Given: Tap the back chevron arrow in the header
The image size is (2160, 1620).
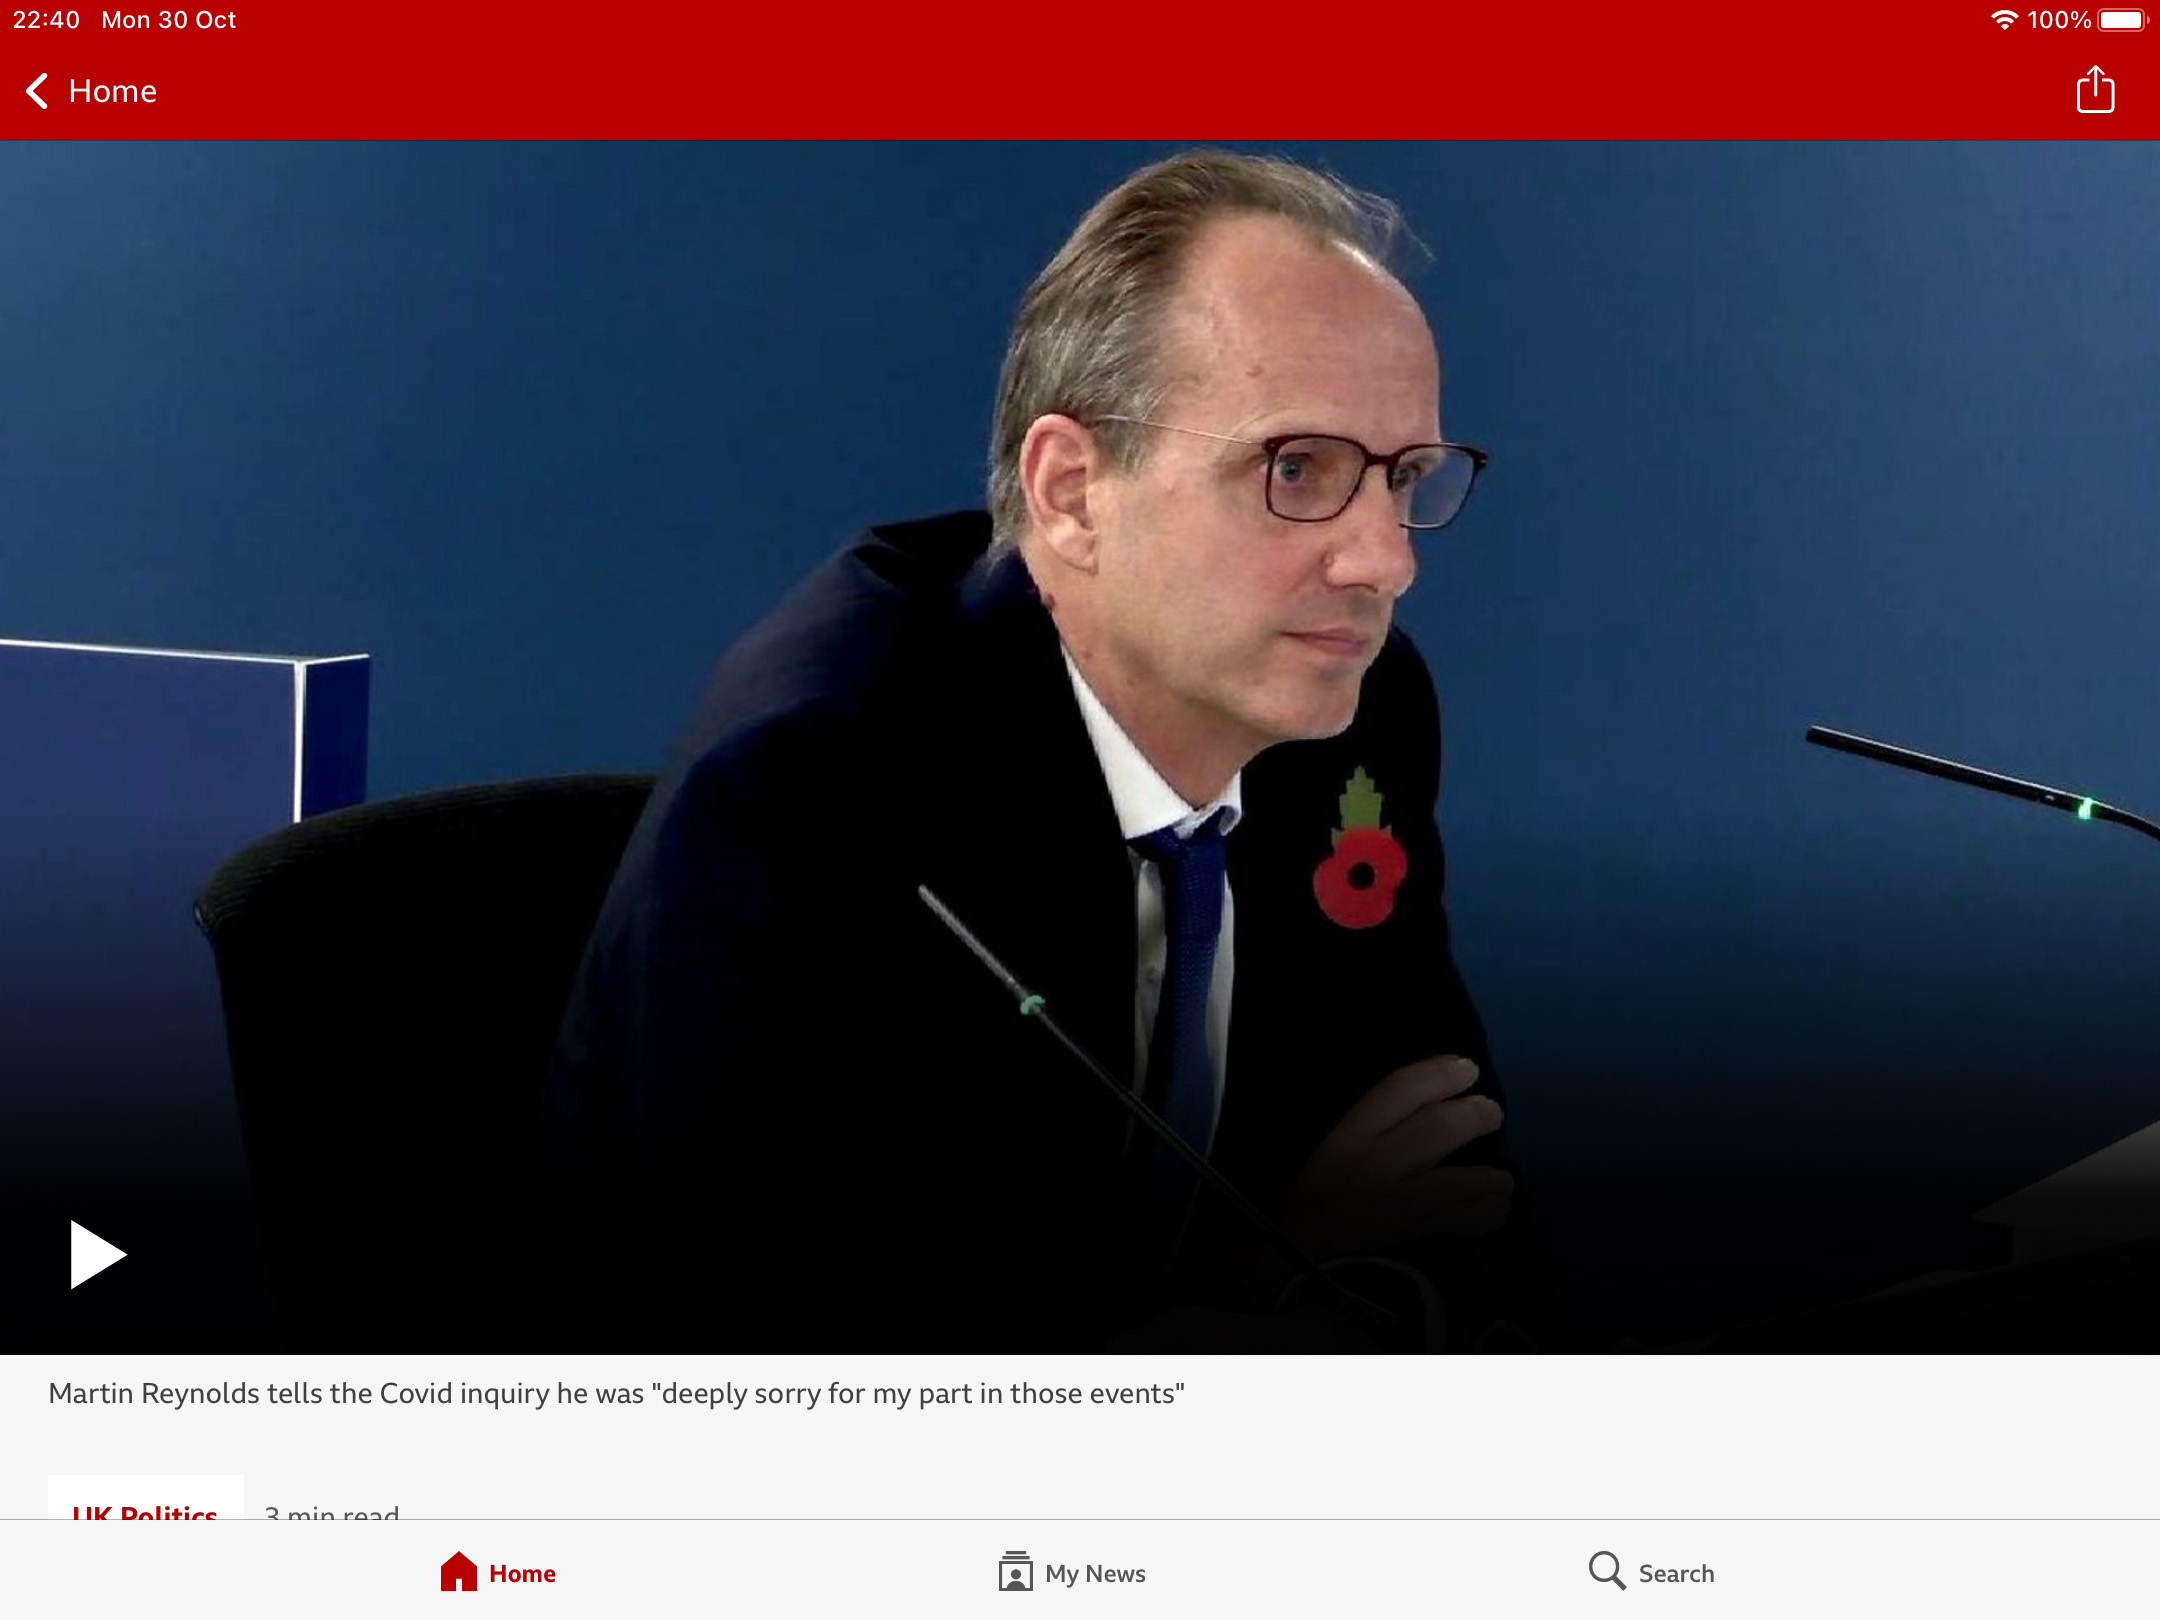Looking at the screenshot, I should (x=37, y=91).
